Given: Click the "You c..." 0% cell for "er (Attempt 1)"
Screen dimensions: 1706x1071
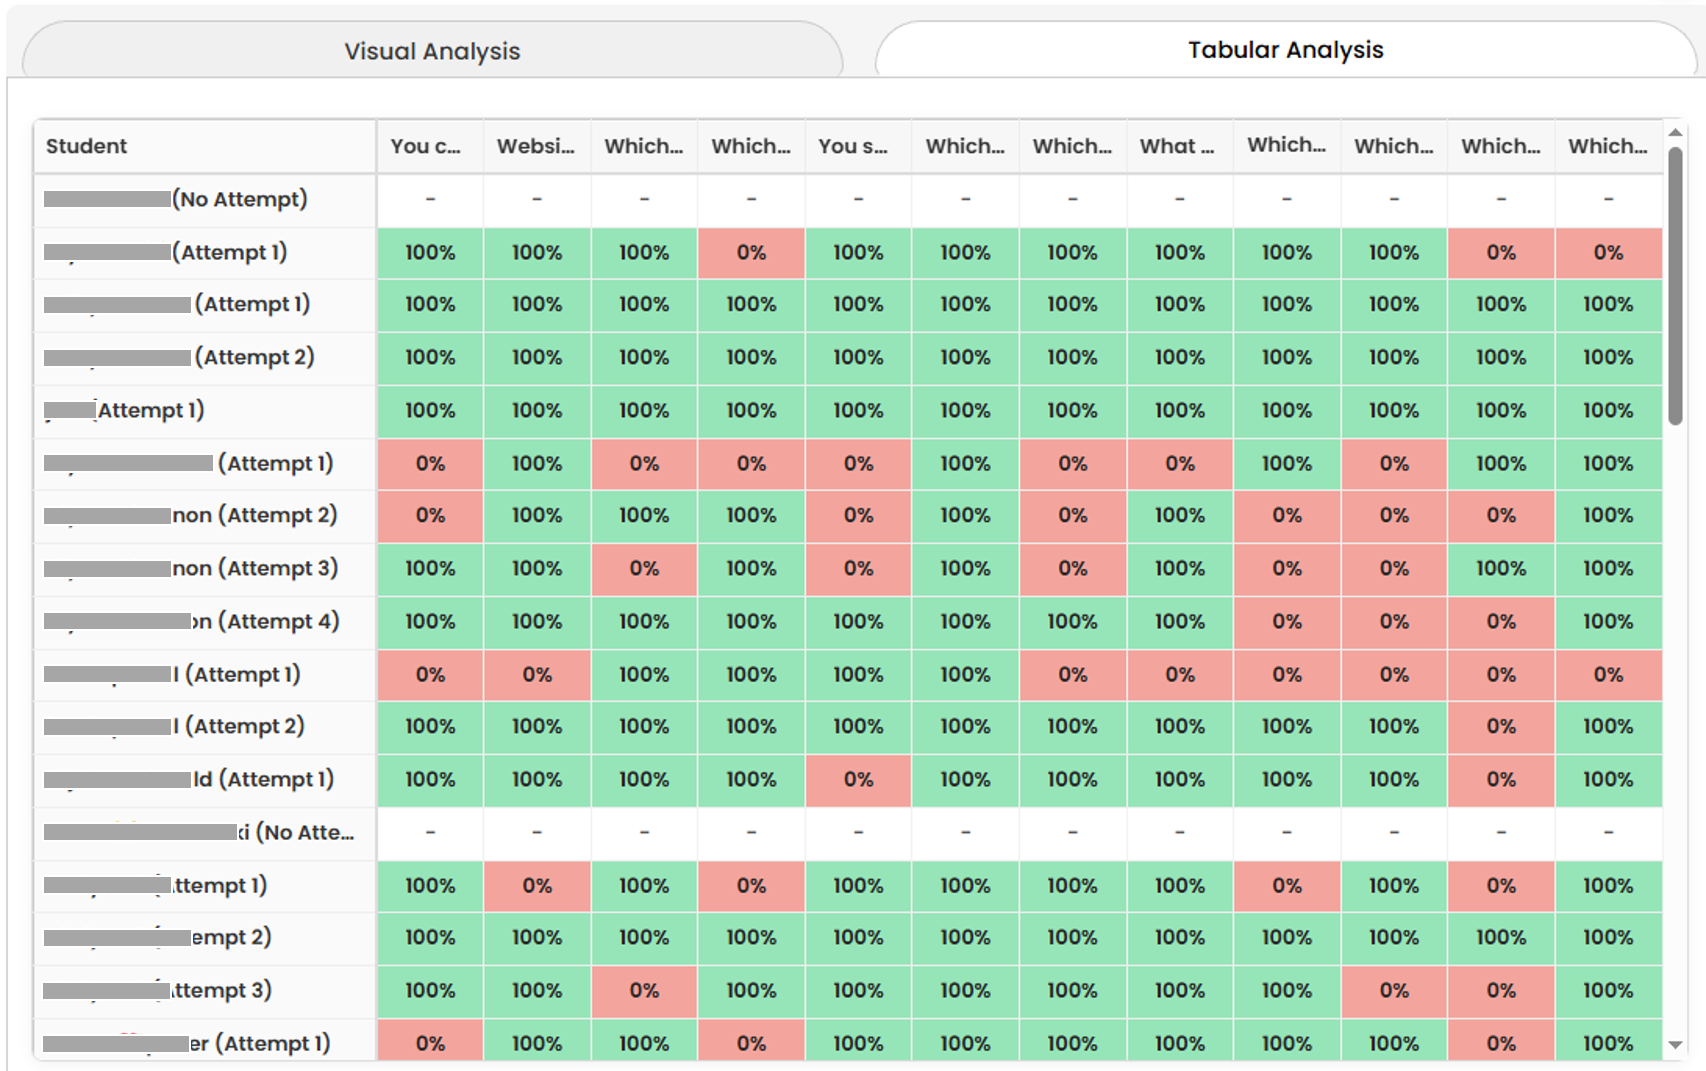Looking at the screenshot, I should (x=430, y=1044).
